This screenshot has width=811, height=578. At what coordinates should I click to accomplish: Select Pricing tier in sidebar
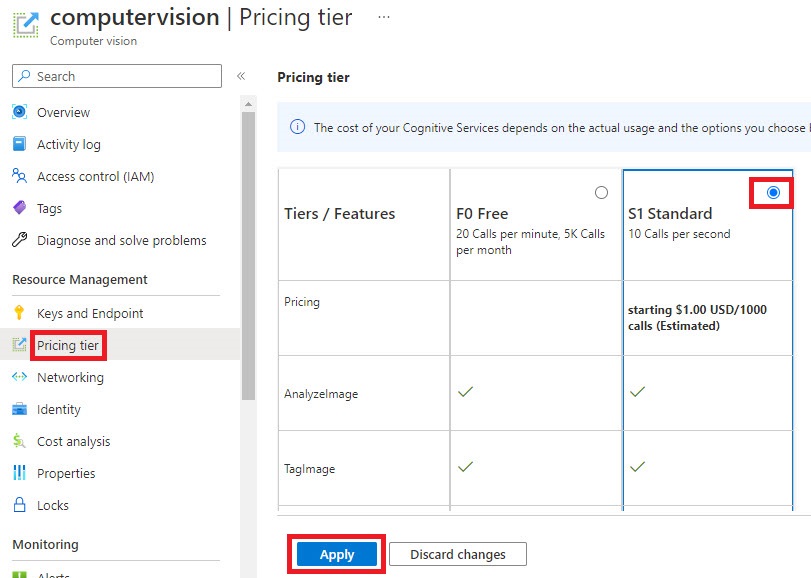point(68,345)
